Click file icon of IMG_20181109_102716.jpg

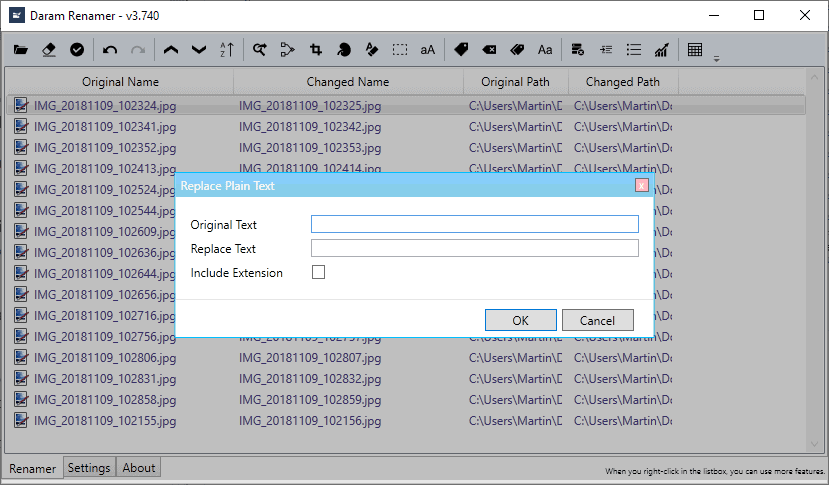(21, 315)
